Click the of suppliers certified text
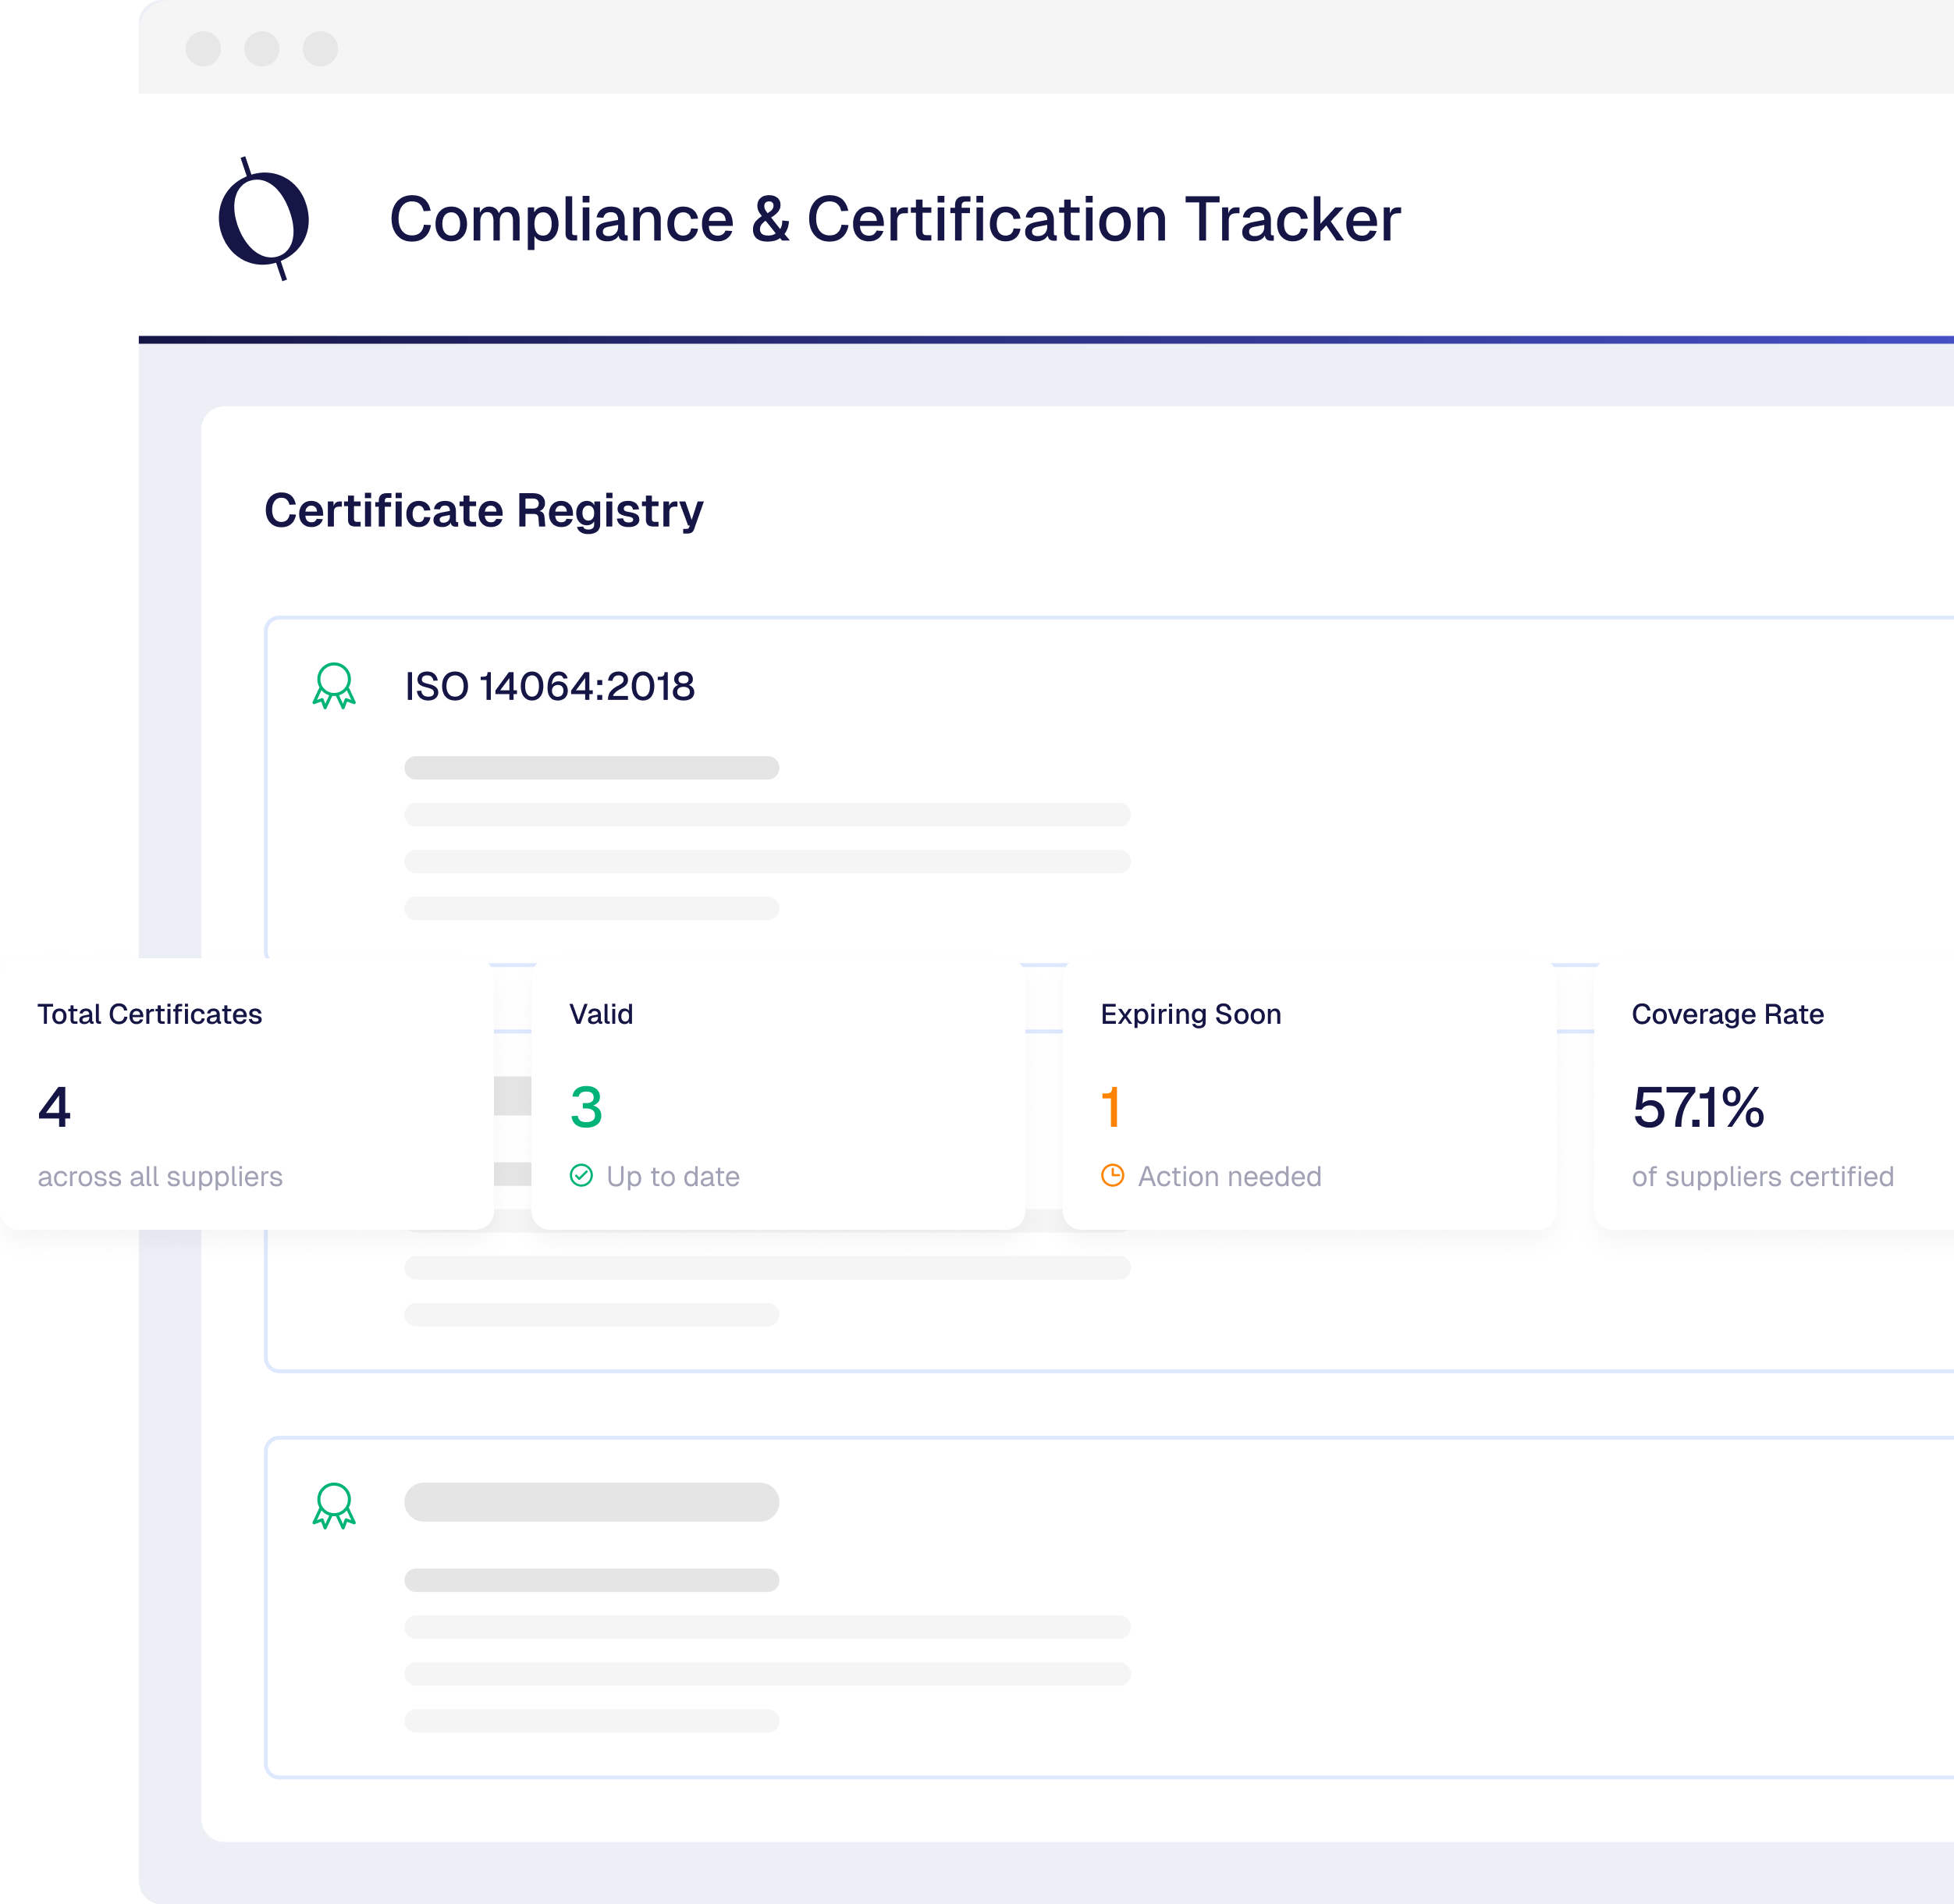The width and height of the screenshot is (1954, 1904). 1763,1177
